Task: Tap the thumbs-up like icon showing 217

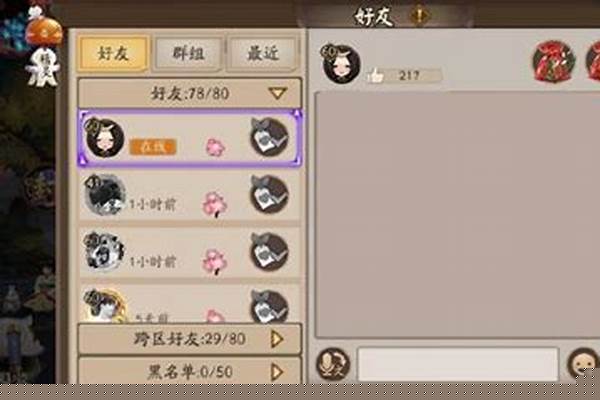Action: click(376, 75)
